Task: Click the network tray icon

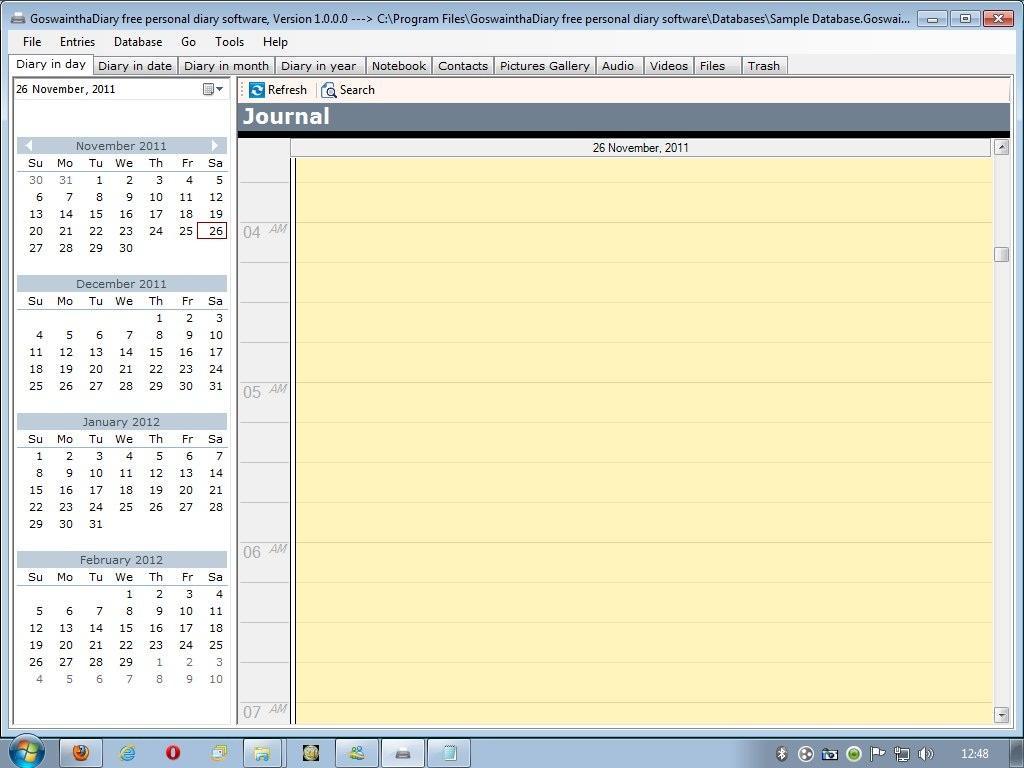Action: pos(902,754)
